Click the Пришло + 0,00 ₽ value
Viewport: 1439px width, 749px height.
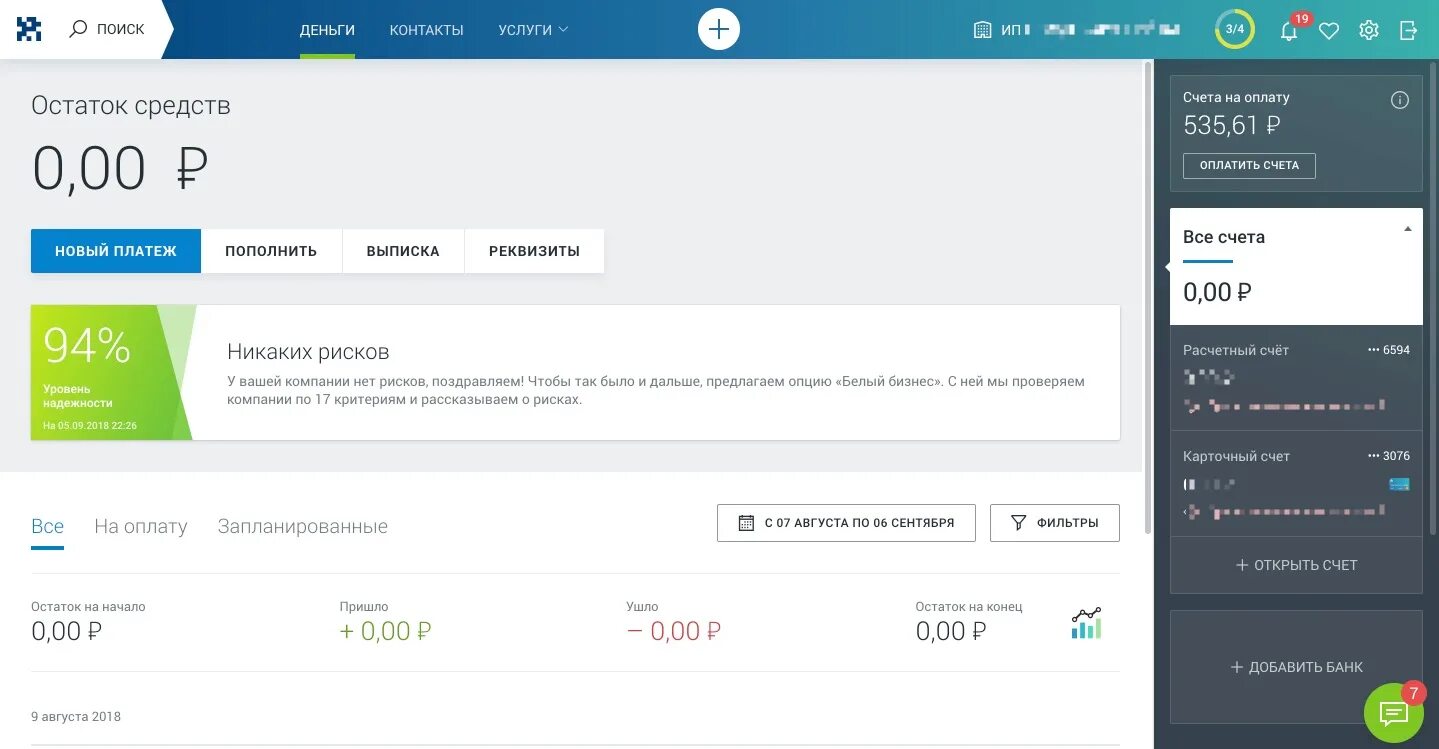pos(386,631)
